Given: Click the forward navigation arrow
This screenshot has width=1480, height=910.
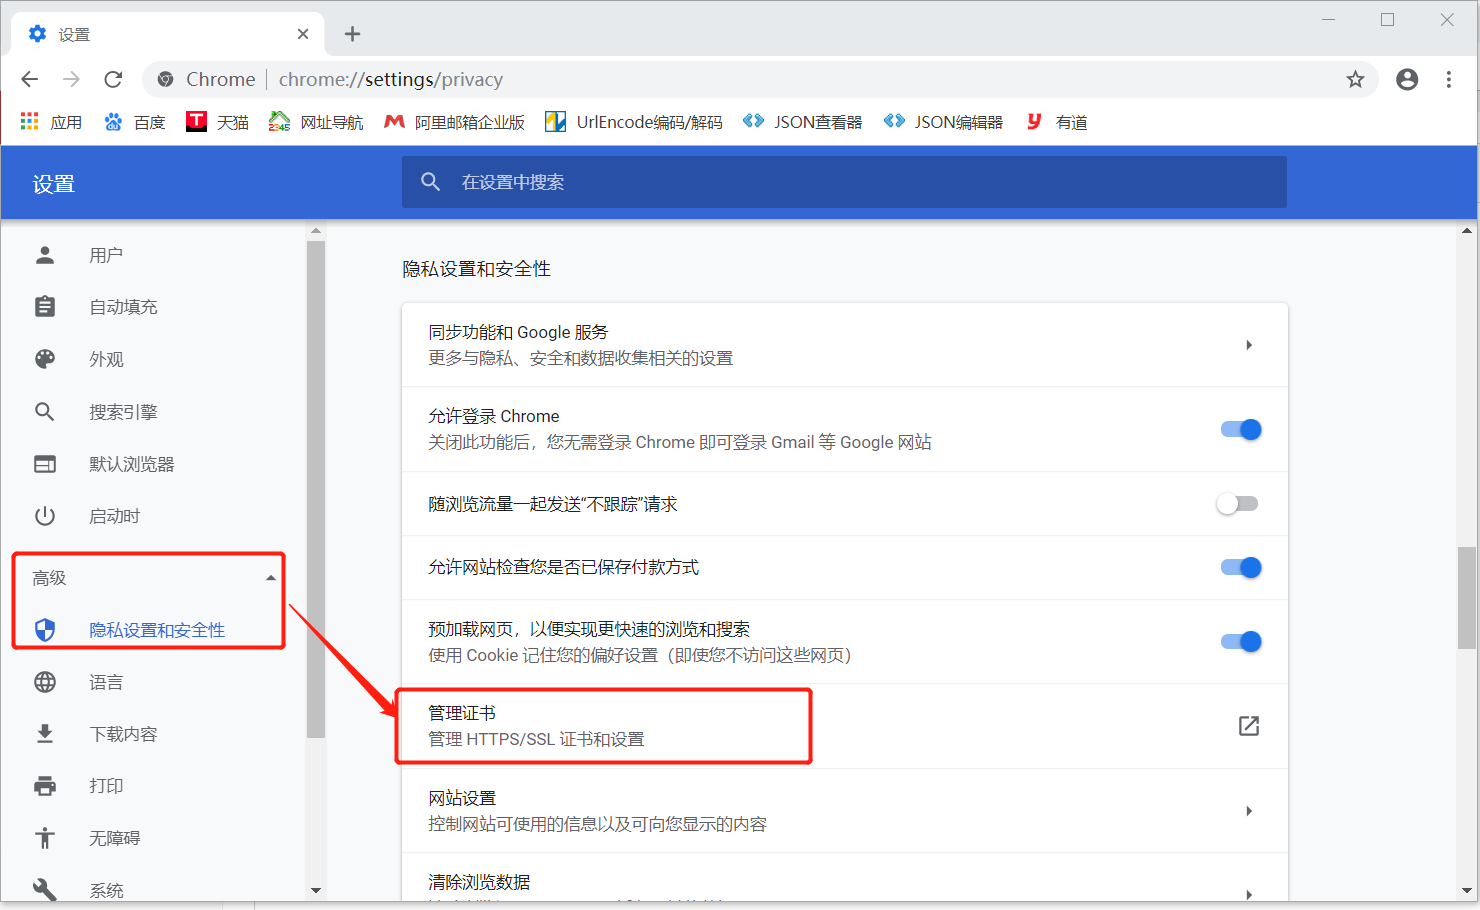Looking at the screenshot, I should (71, 79).
